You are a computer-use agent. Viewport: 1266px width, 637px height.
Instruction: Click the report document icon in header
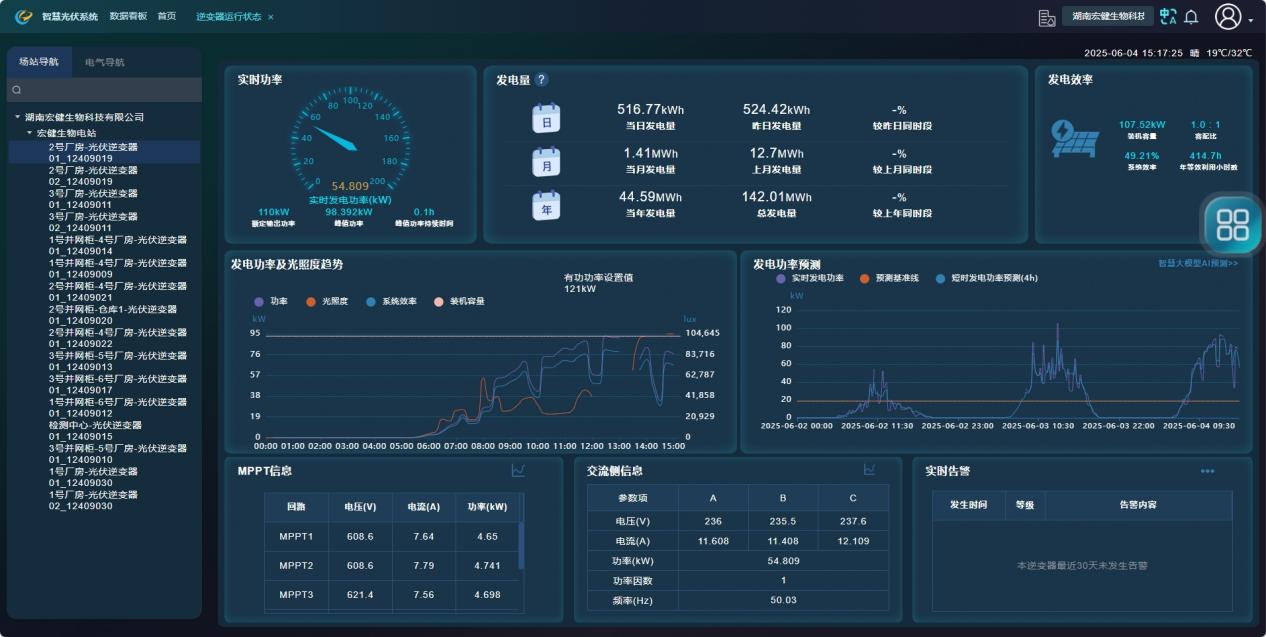pyautogui.click(x=1047, y=17)
